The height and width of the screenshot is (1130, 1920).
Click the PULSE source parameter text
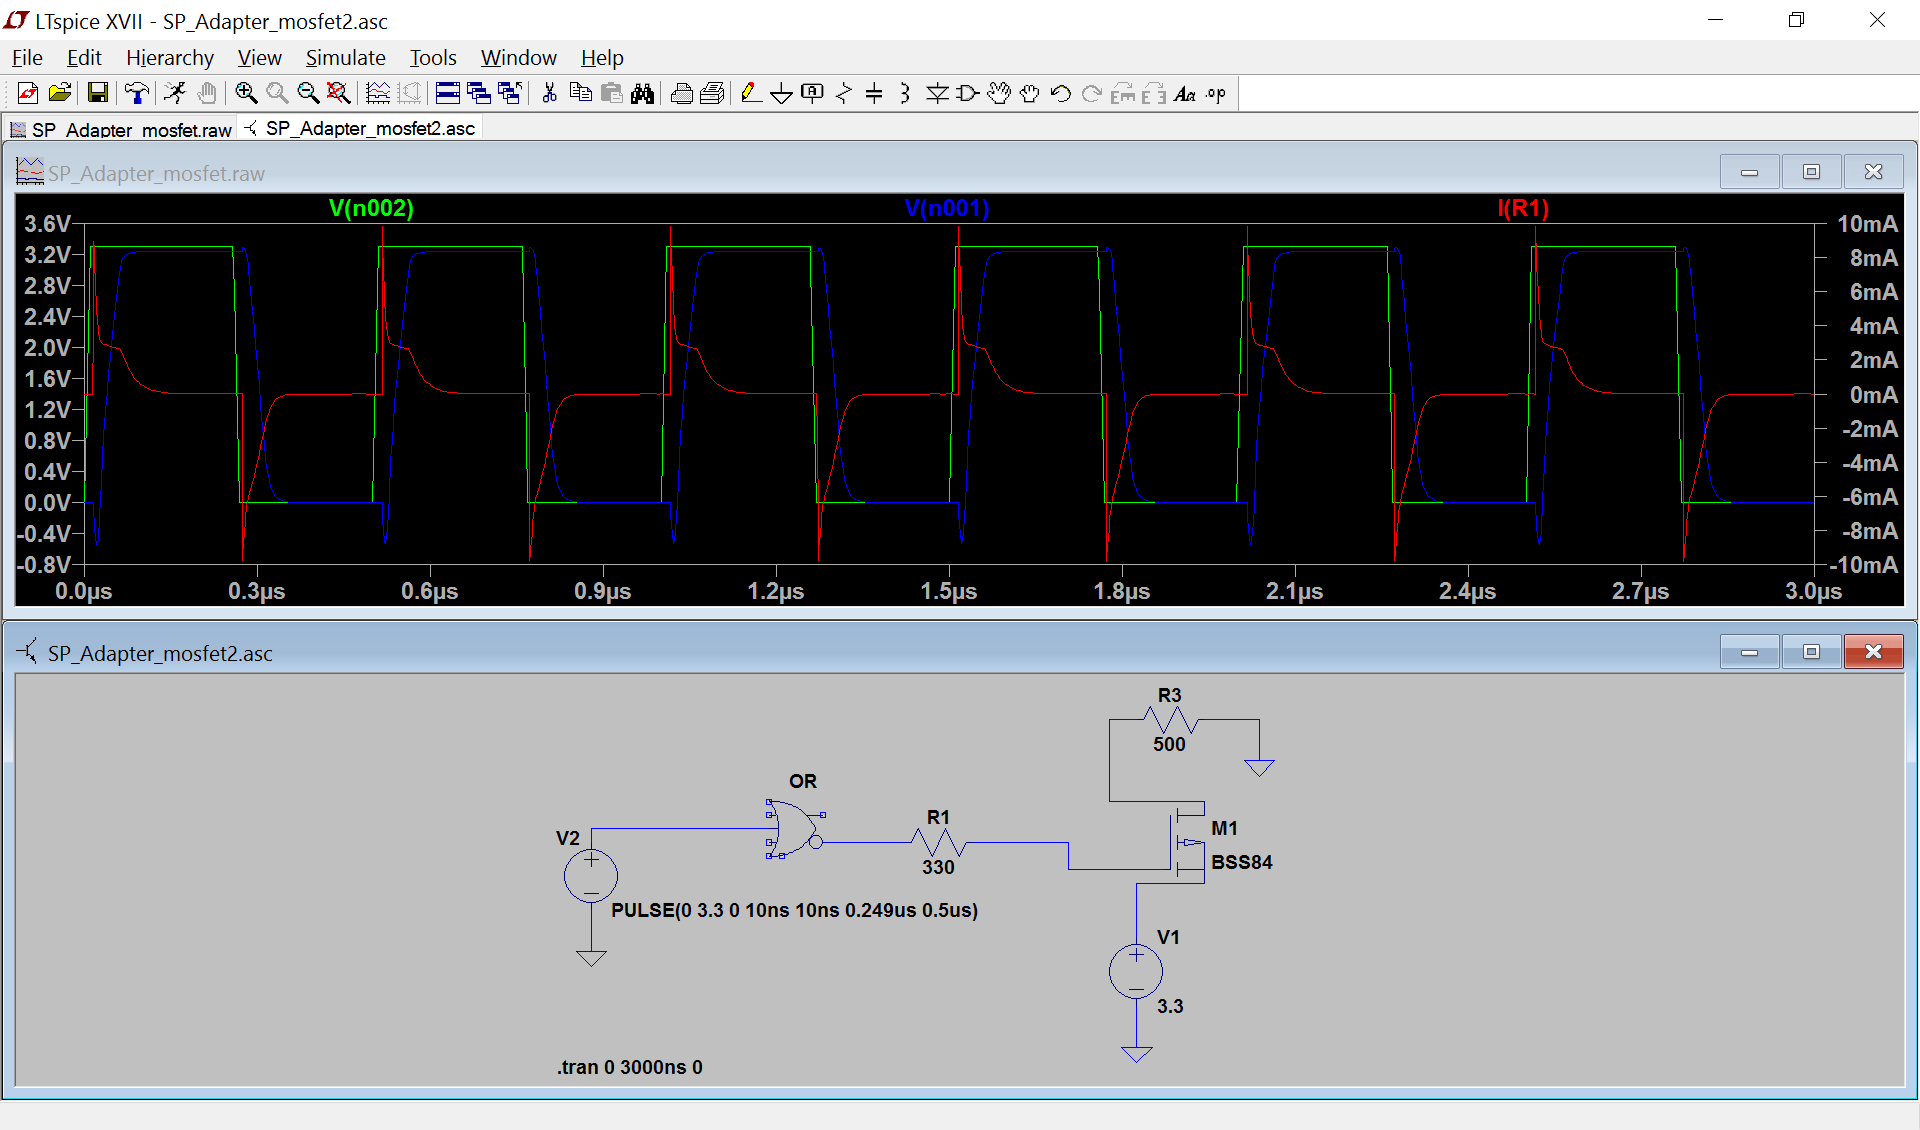point(794,910)
